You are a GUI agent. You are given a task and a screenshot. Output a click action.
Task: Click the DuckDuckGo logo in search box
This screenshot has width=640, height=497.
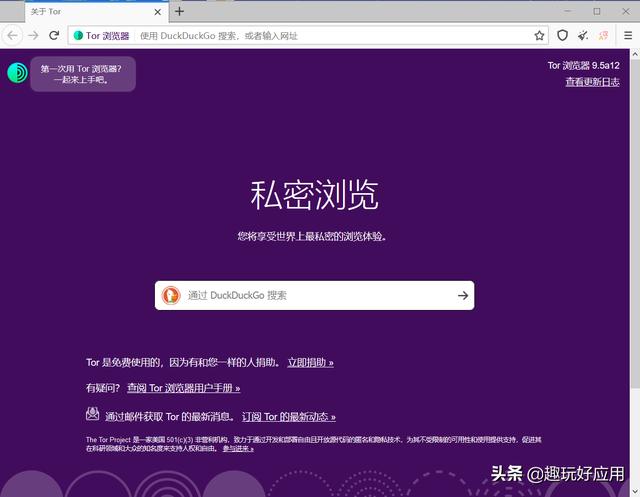[171, 295]
